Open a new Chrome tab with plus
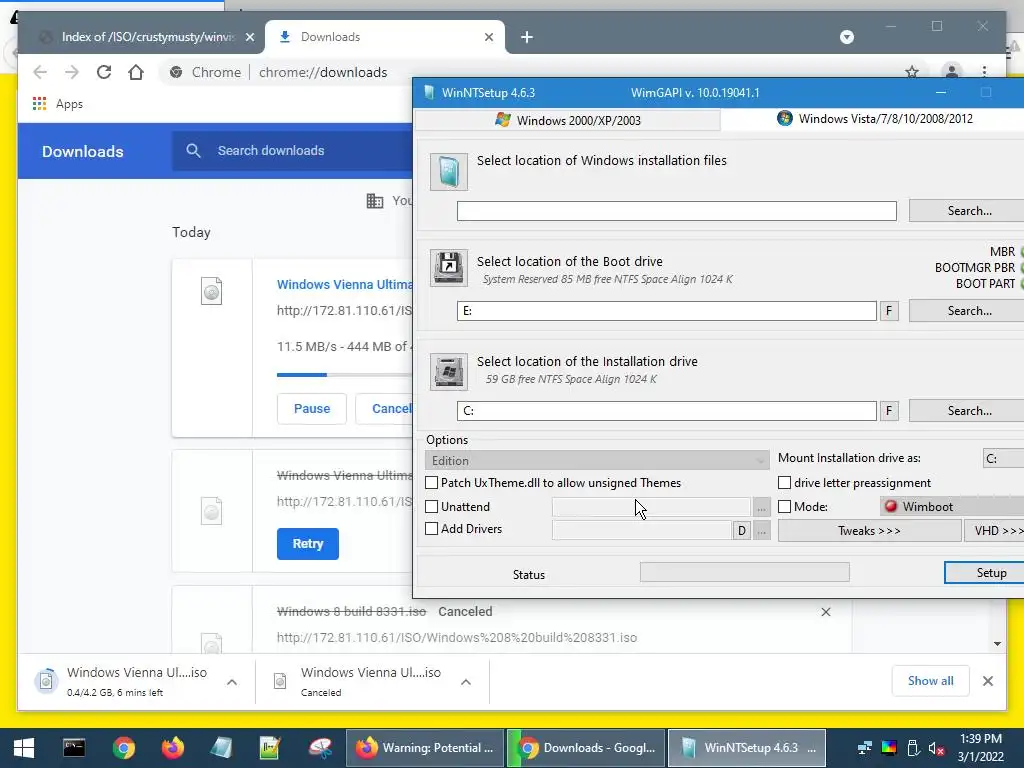 [x=527, y=37]
